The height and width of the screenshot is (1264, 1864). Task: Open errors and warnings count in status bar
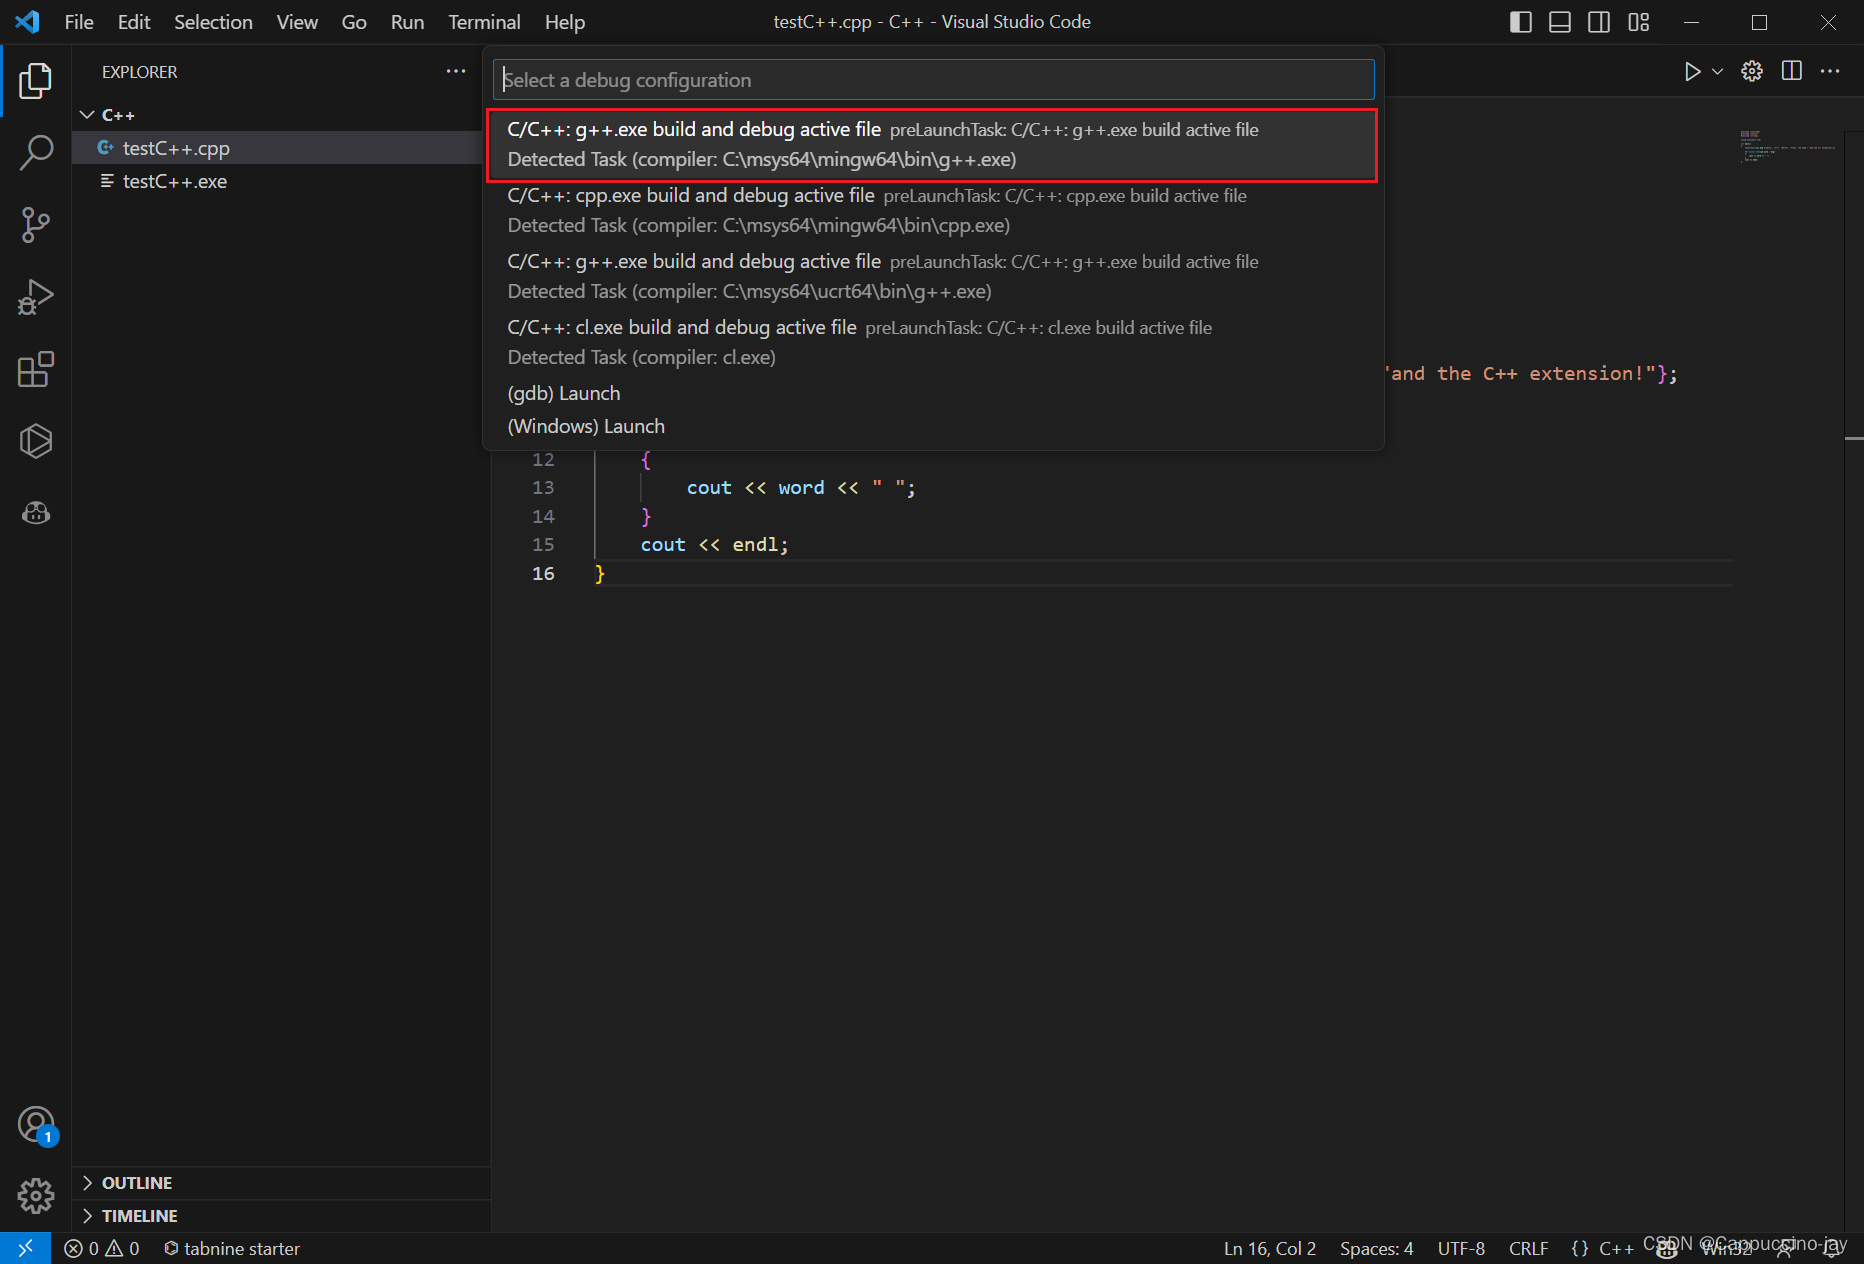pos(102,1248)
